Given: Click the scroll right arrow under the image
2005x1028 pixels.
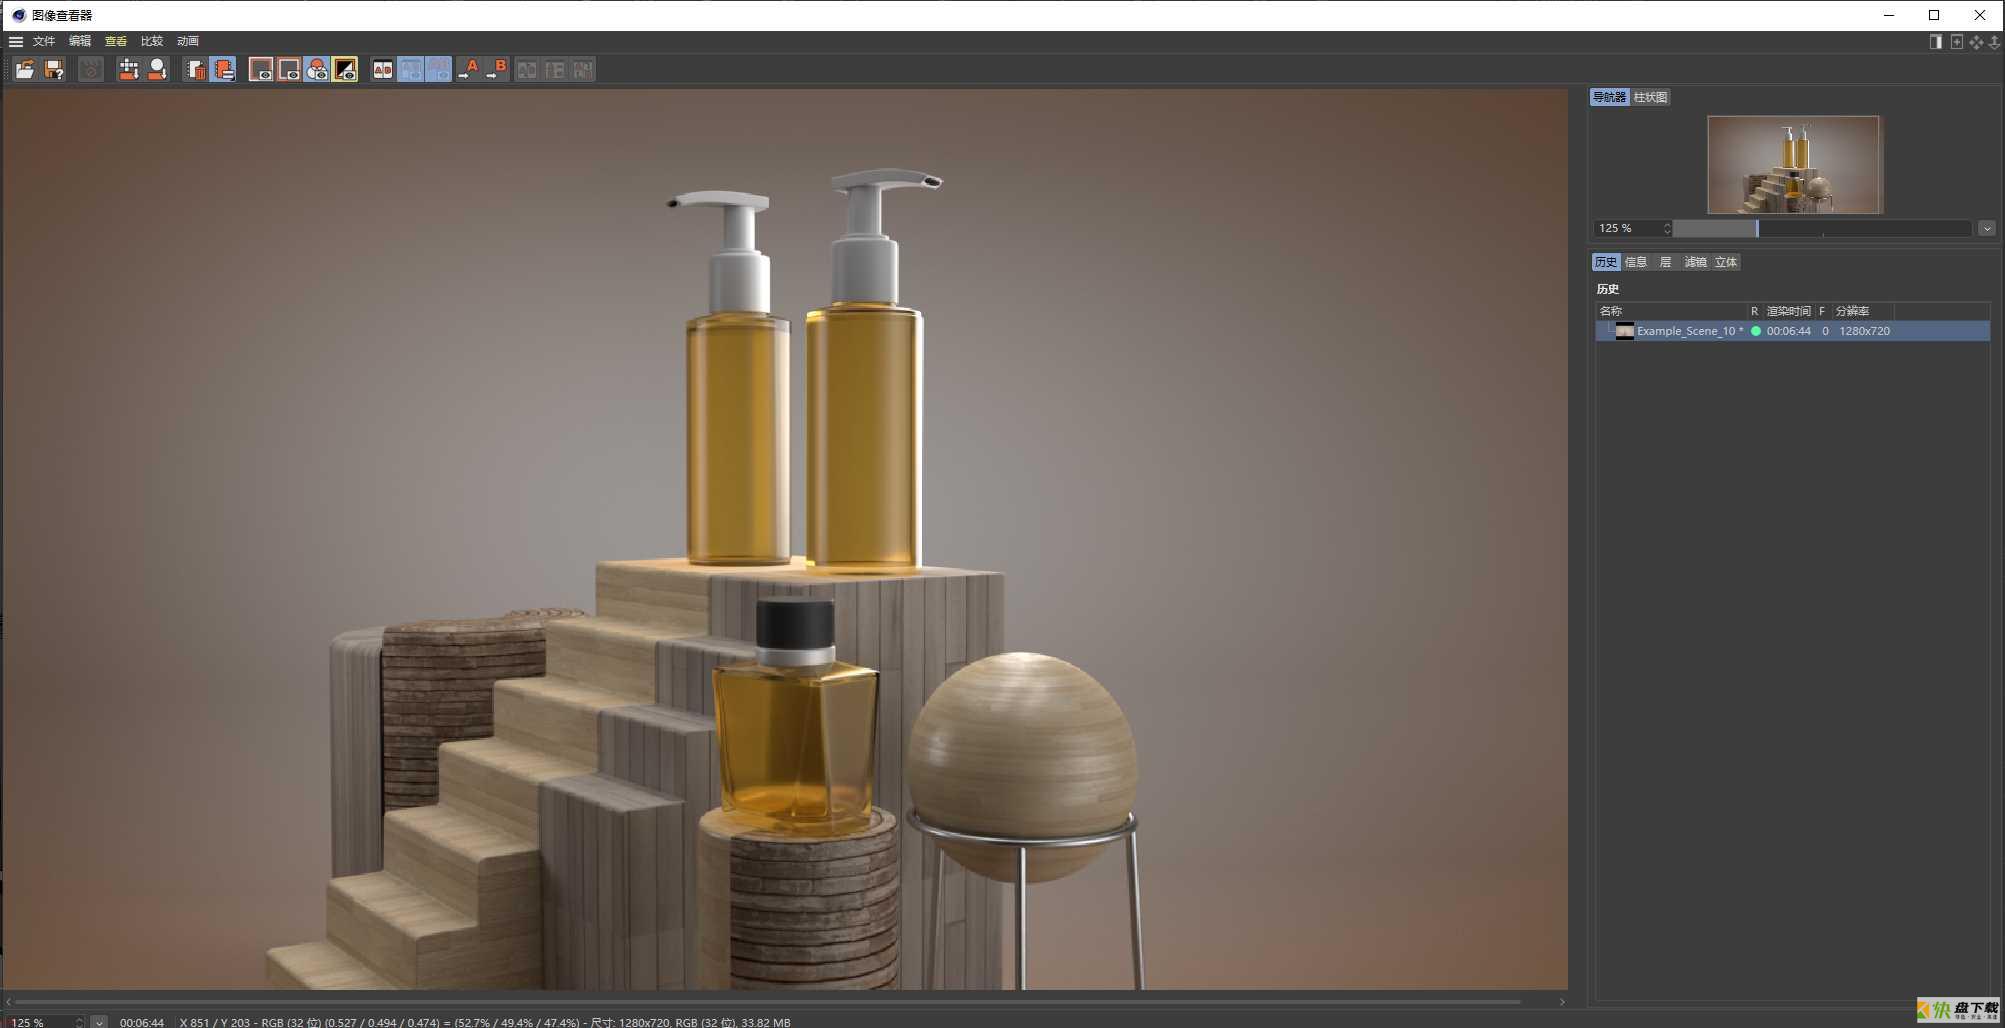Looking at the screenshot, I should tap(1562, 1001).
